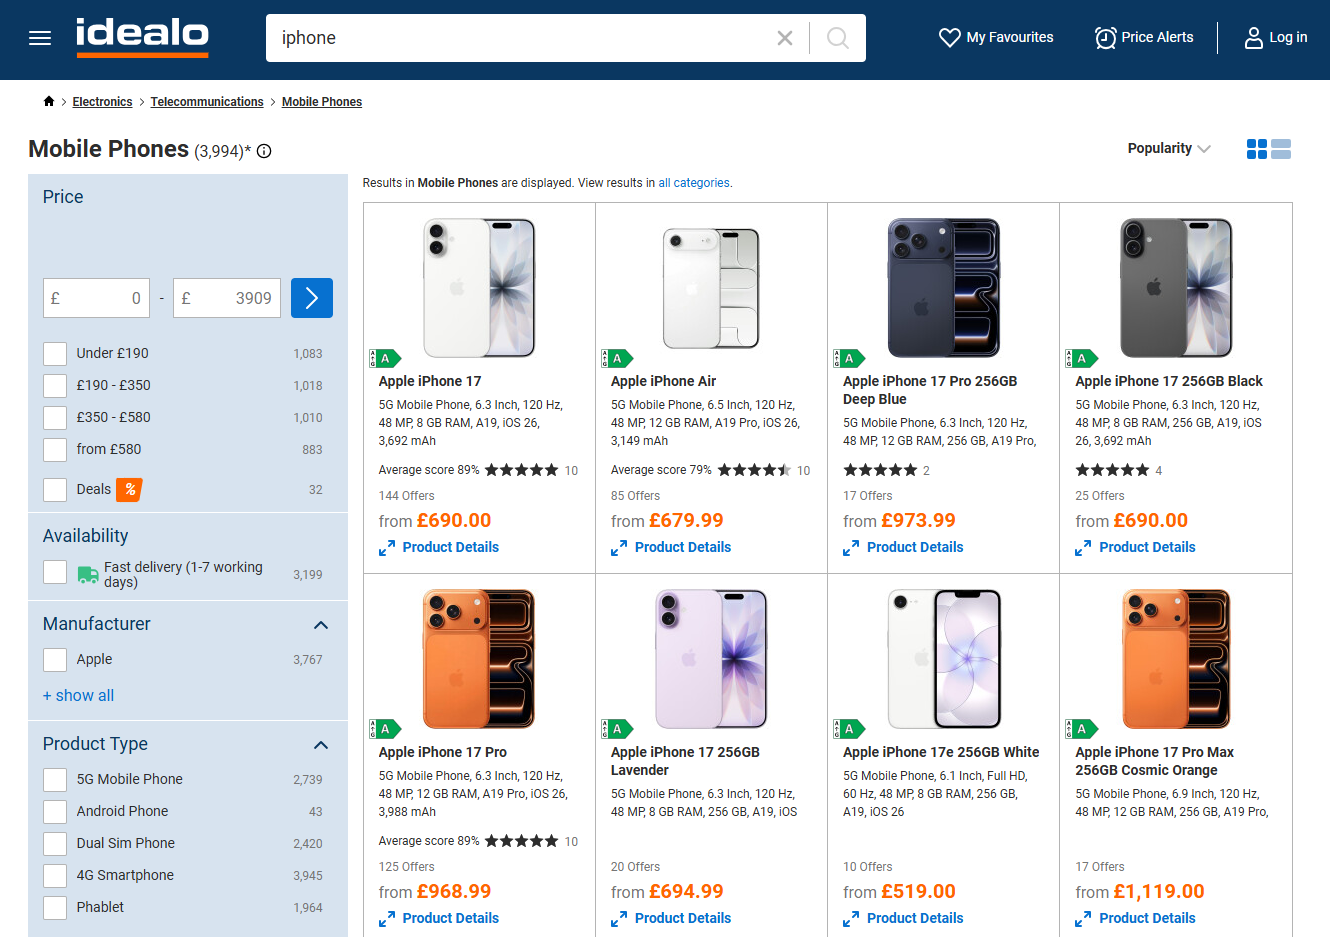Click the Log in user icon

pyautogui.click(x=1253, y=38)
